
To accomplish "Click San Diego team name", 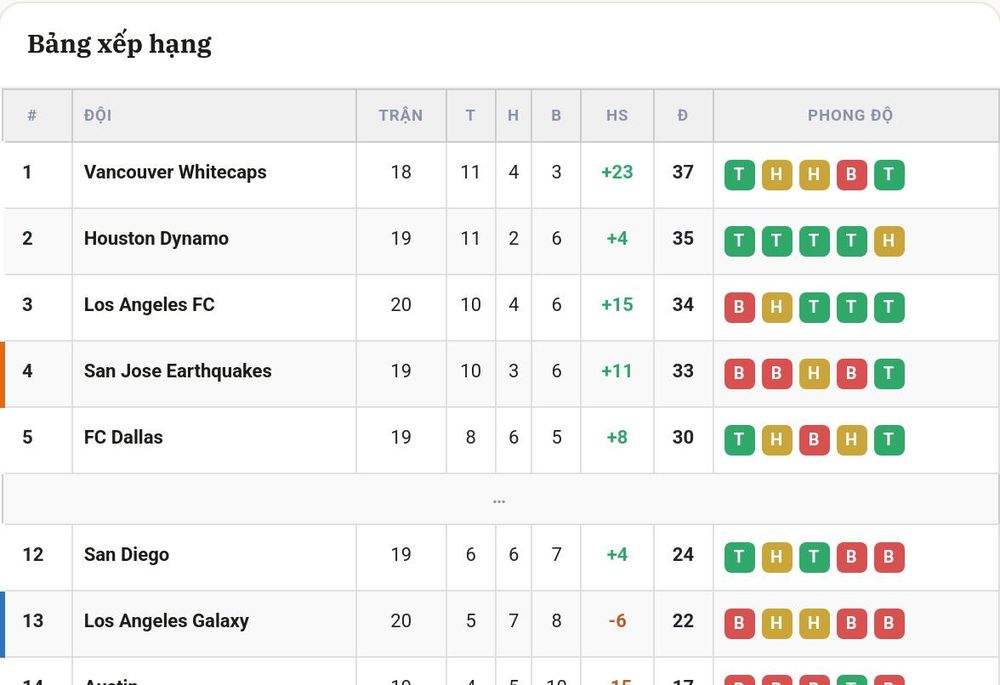I will tap(127, 555).
